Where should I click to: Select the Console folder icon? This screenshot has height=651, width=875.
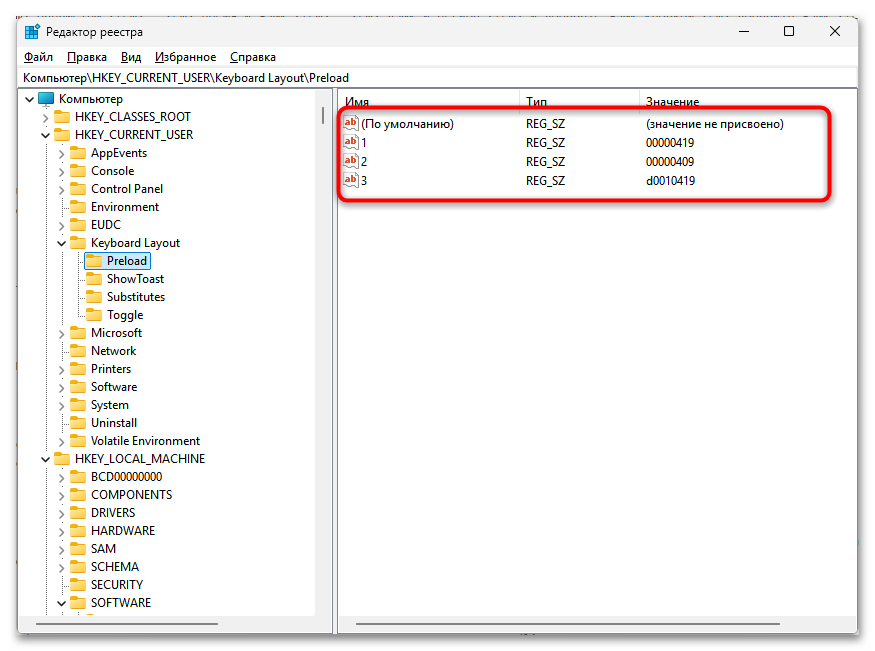[x=78, y=171]
